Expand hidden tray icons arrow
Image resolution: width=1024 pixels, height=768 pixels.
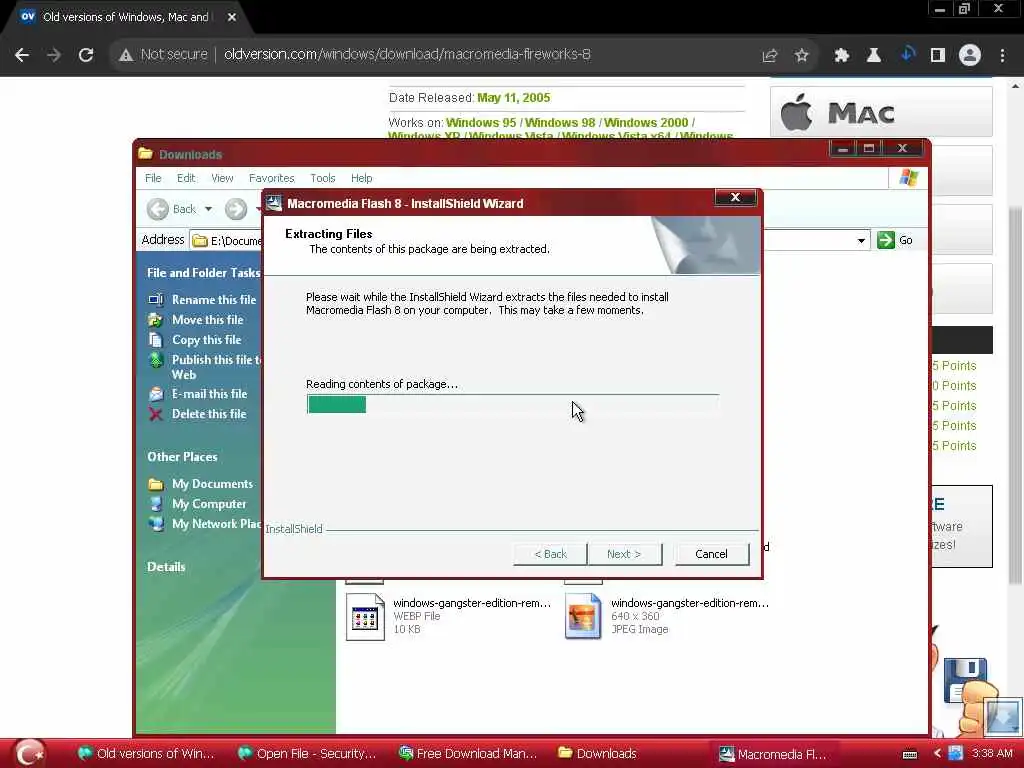coord(937,754)
